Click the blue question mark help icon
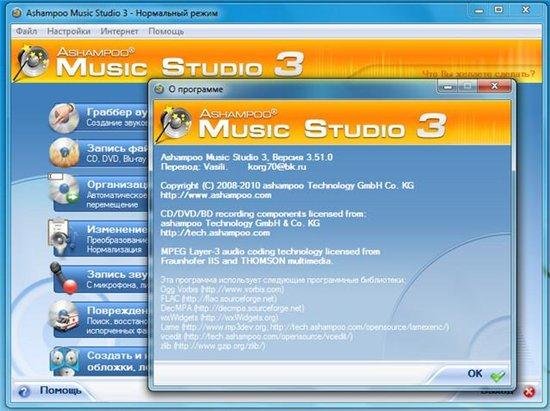The image size is (550, 411). (x=24, y=391)
